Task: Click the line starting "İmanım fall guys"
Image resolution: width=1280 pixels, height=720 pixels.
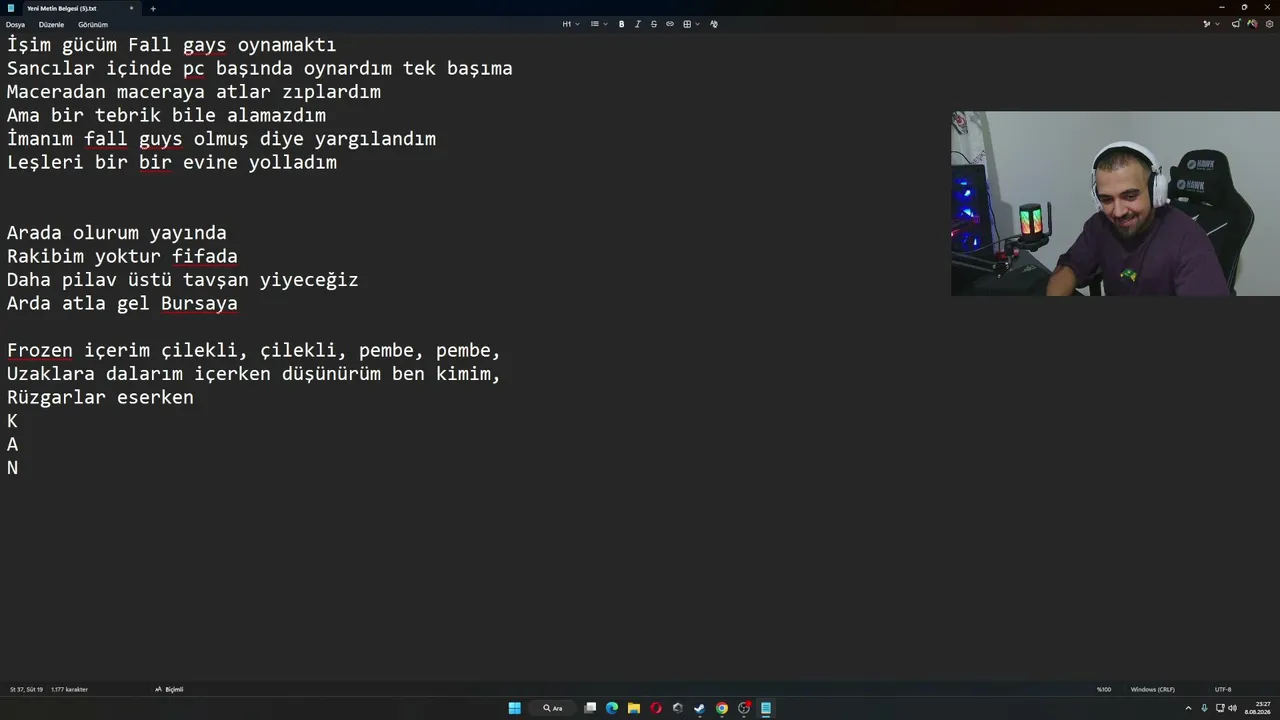Action: pos(222,139)
